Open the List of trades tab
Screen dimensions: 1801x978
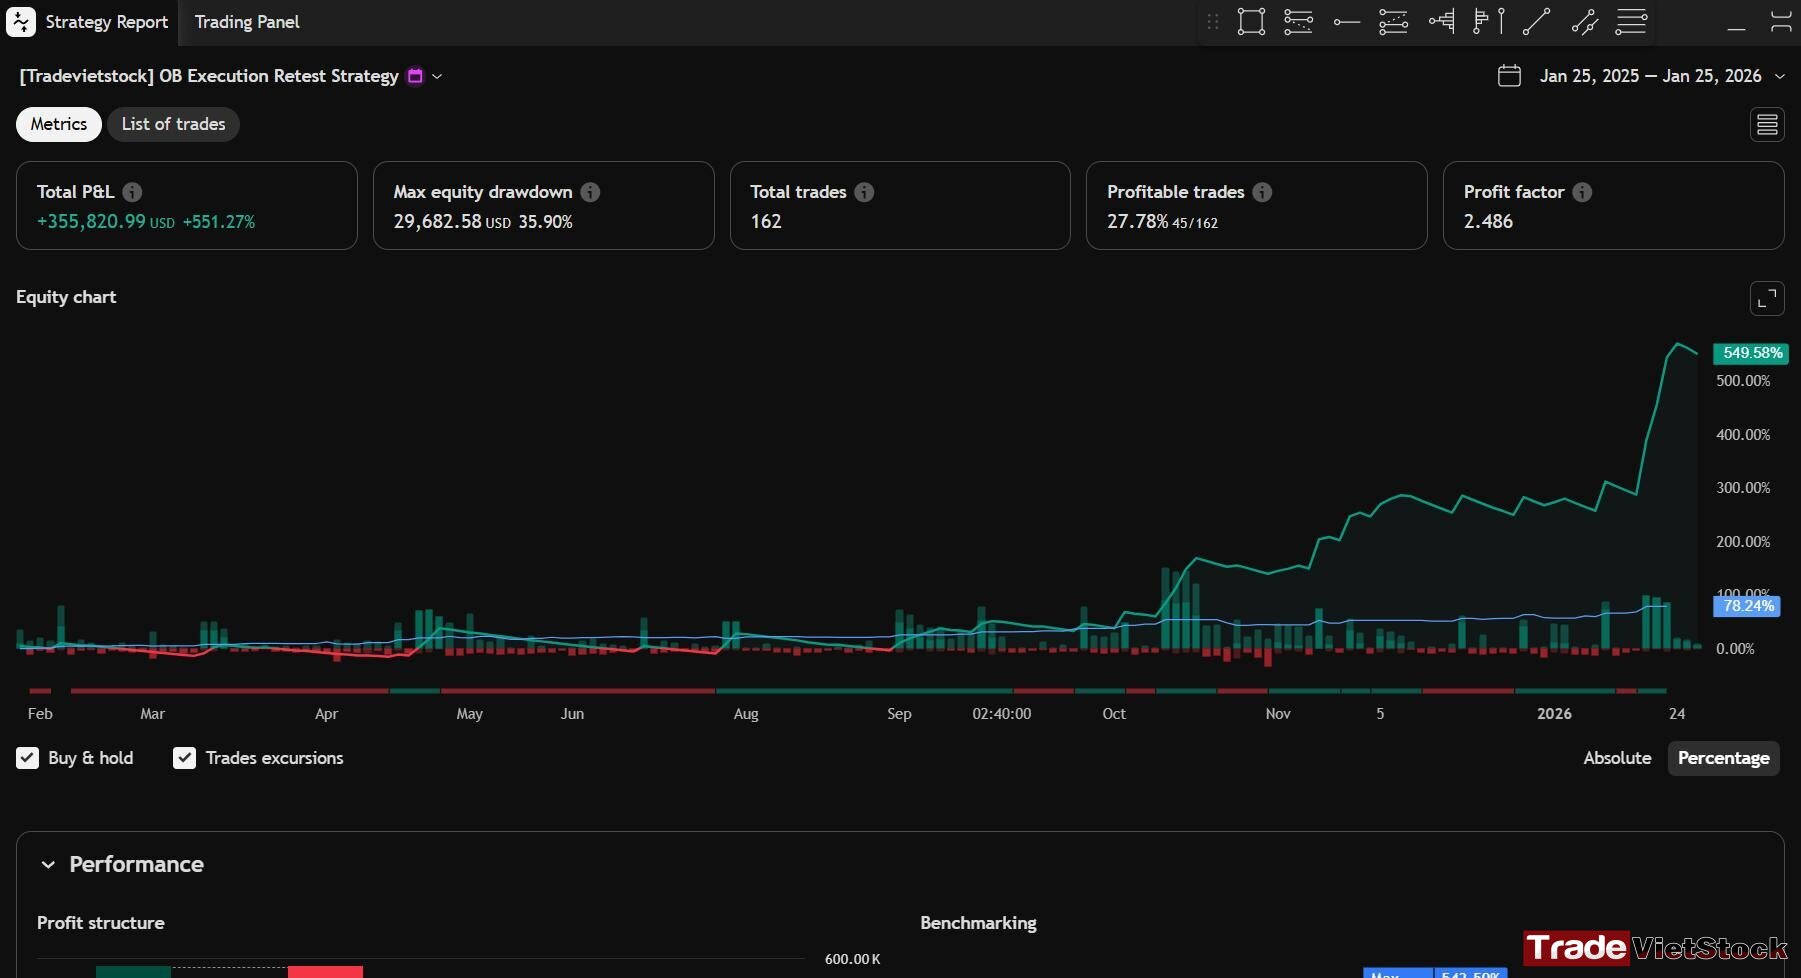(173, 124)
